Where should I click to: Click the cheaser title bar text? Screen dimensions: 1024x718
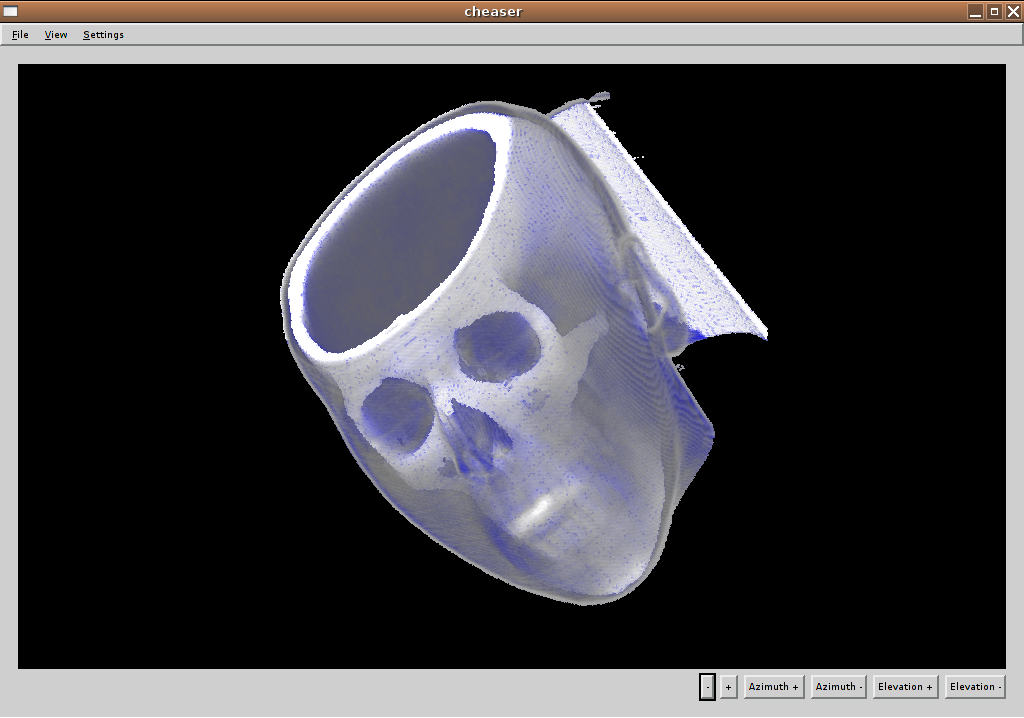point(493,11)
